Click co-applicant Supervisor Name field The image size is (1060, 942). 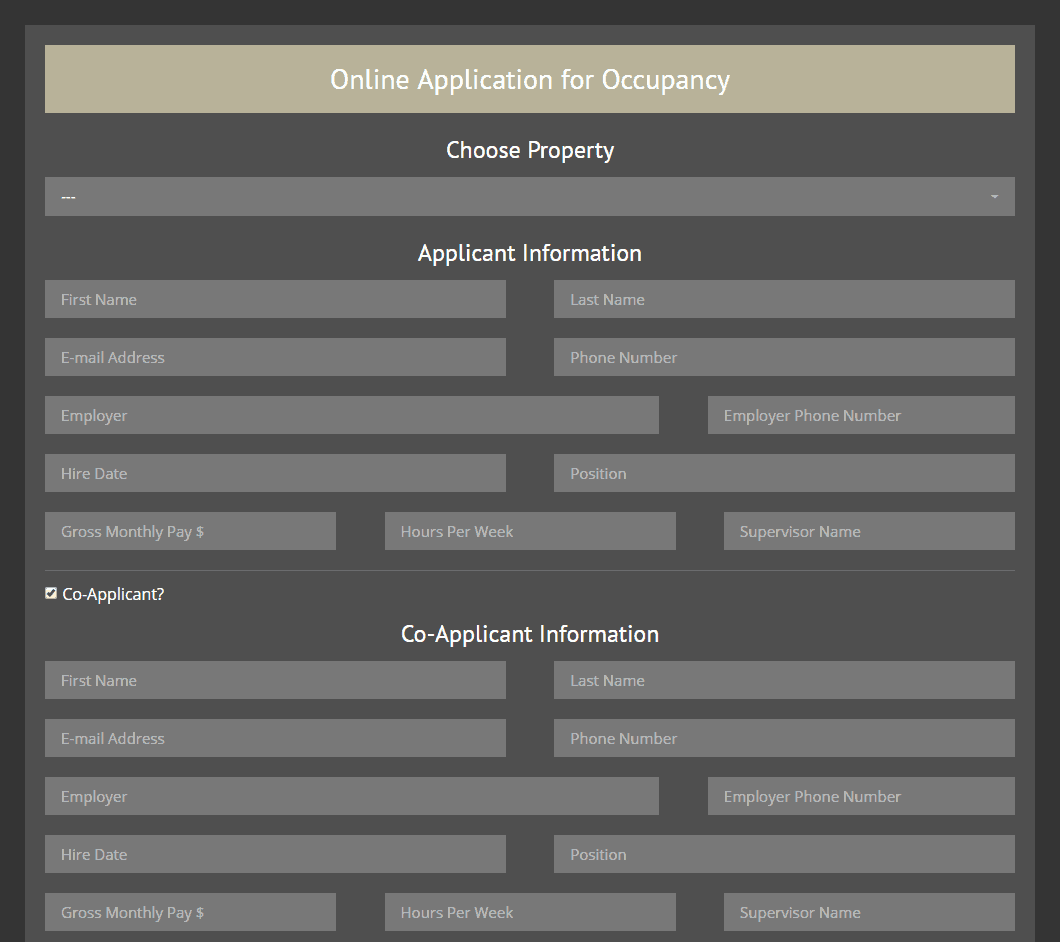[x=869, y=912]
